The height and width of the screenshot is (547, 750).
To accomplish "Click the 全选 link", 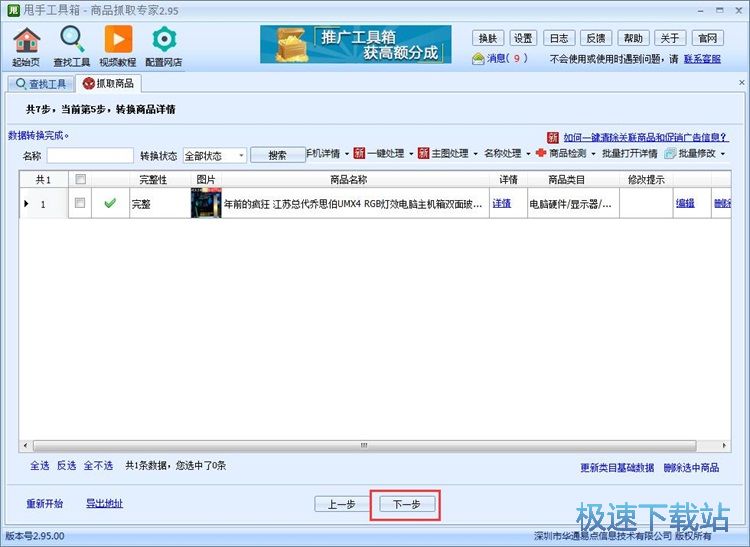I will click(40, 466).
